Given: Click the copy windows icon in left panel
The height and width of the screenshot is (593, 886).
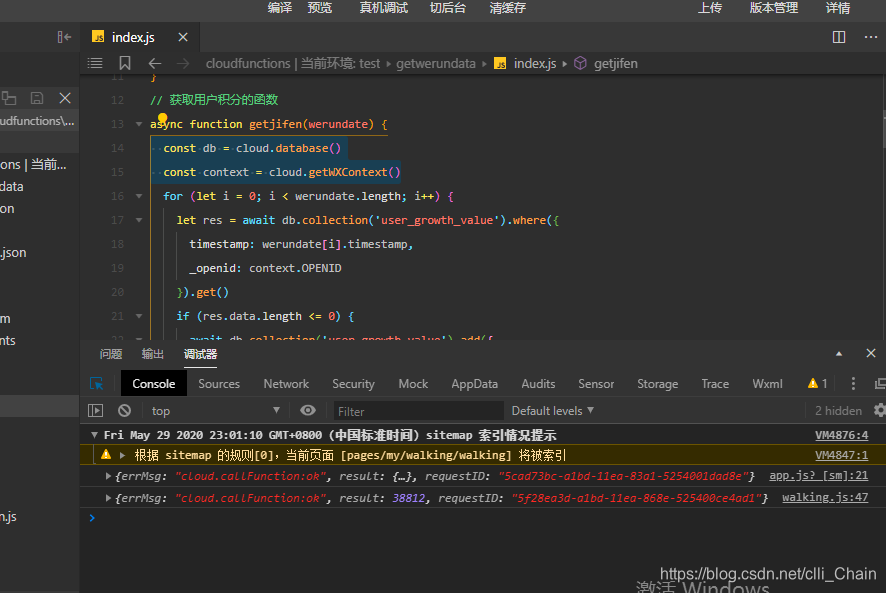Looking at the screenshot, I should tap(8, 98).
